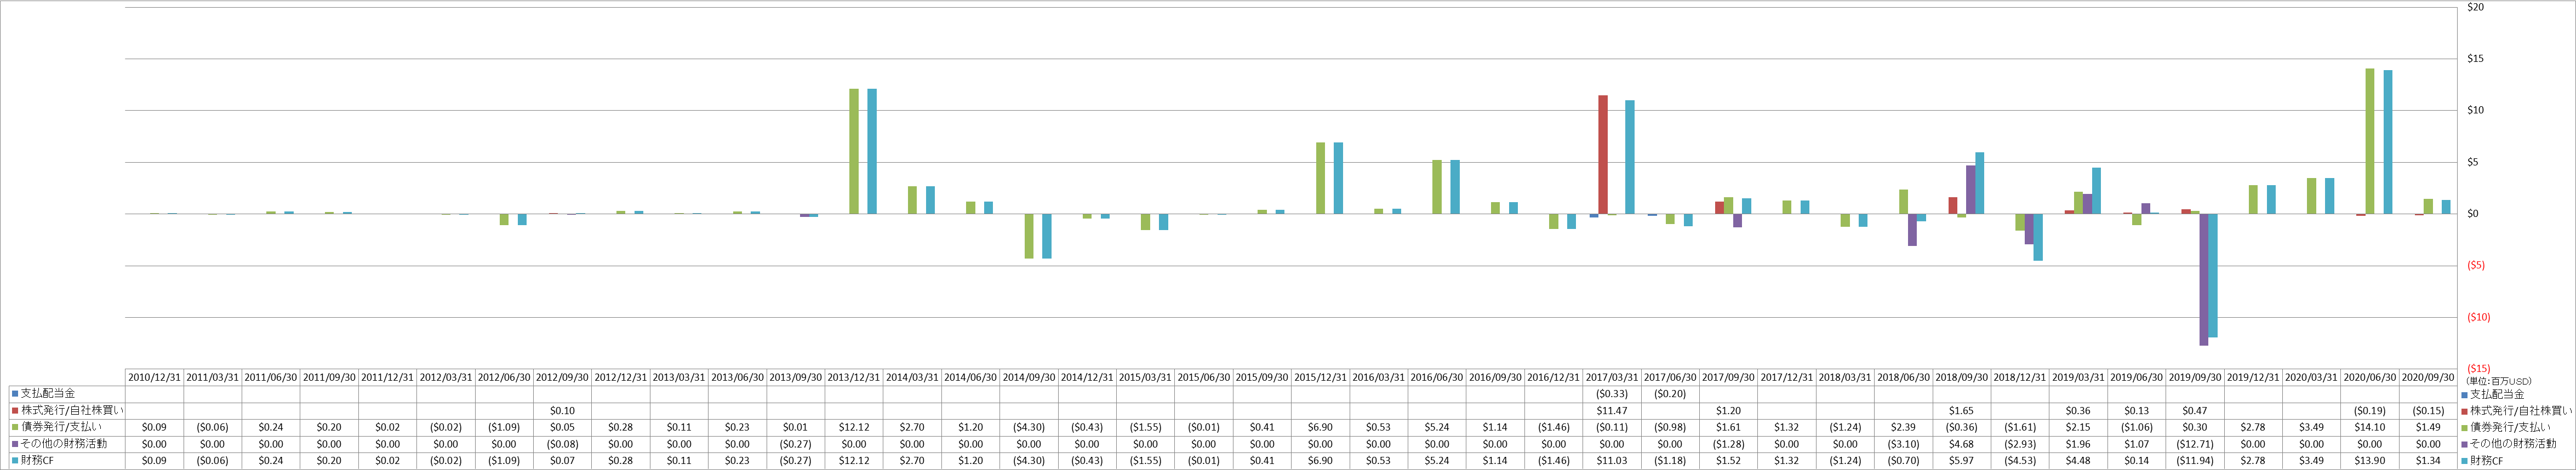This screenshot has width=2576, height=470.
Task: Click the long purple negative bar for 2019/09/30
Action: click(x=2204, y=279)
